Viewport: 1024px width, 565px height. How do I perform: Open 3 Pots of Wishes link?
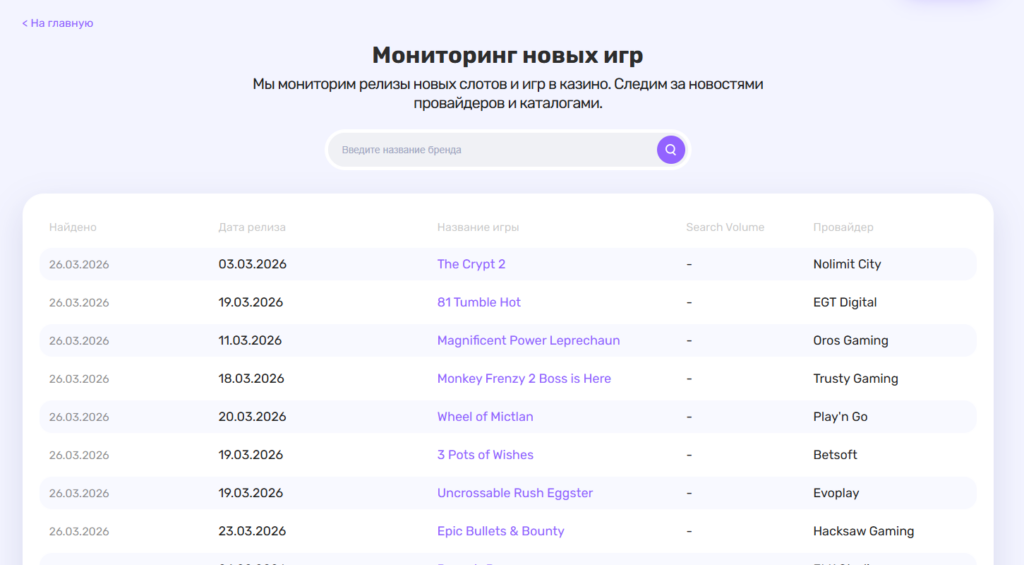(x=485, y=455)
